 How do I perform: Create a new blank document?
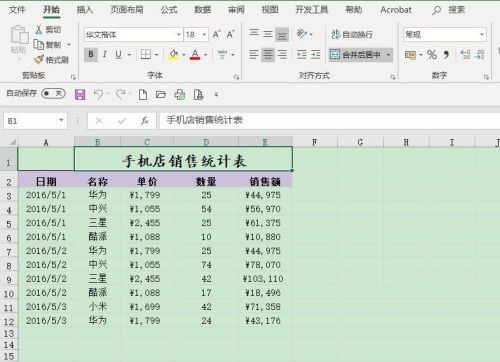pyautogui.click(x=143, y=95)
